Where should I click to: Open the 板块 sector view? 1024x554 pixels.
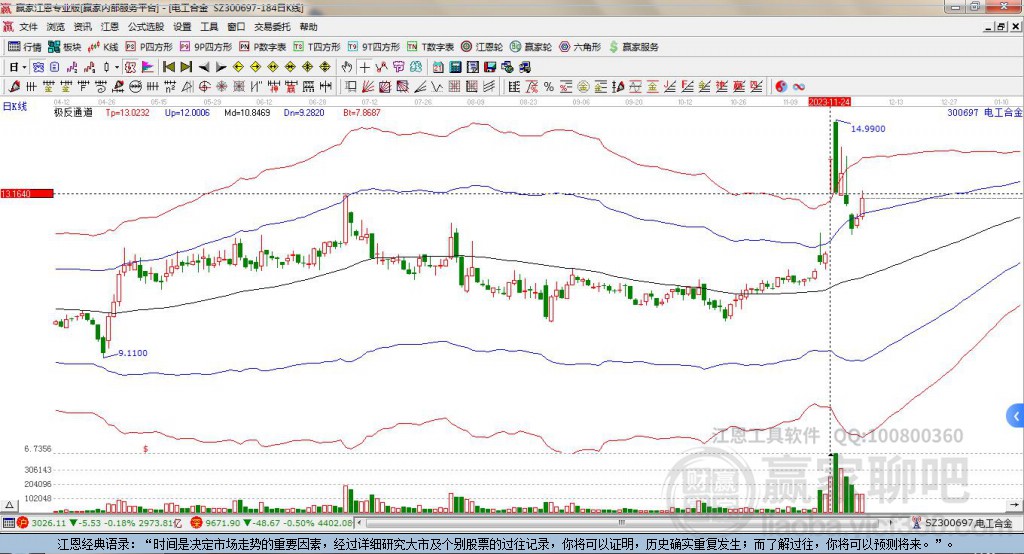tap(65, 47)
